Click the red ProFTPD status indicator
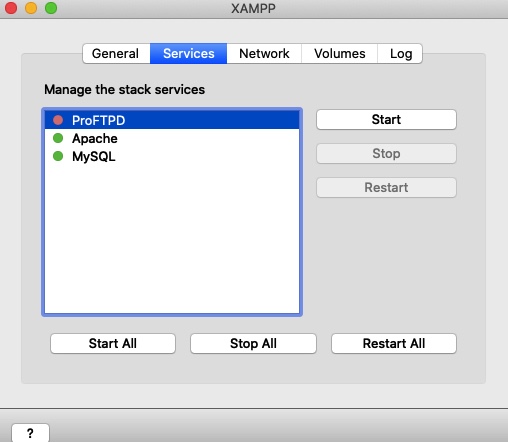Image resolution: width=508 pixels, height=442 pixels. tap(58, 120)
